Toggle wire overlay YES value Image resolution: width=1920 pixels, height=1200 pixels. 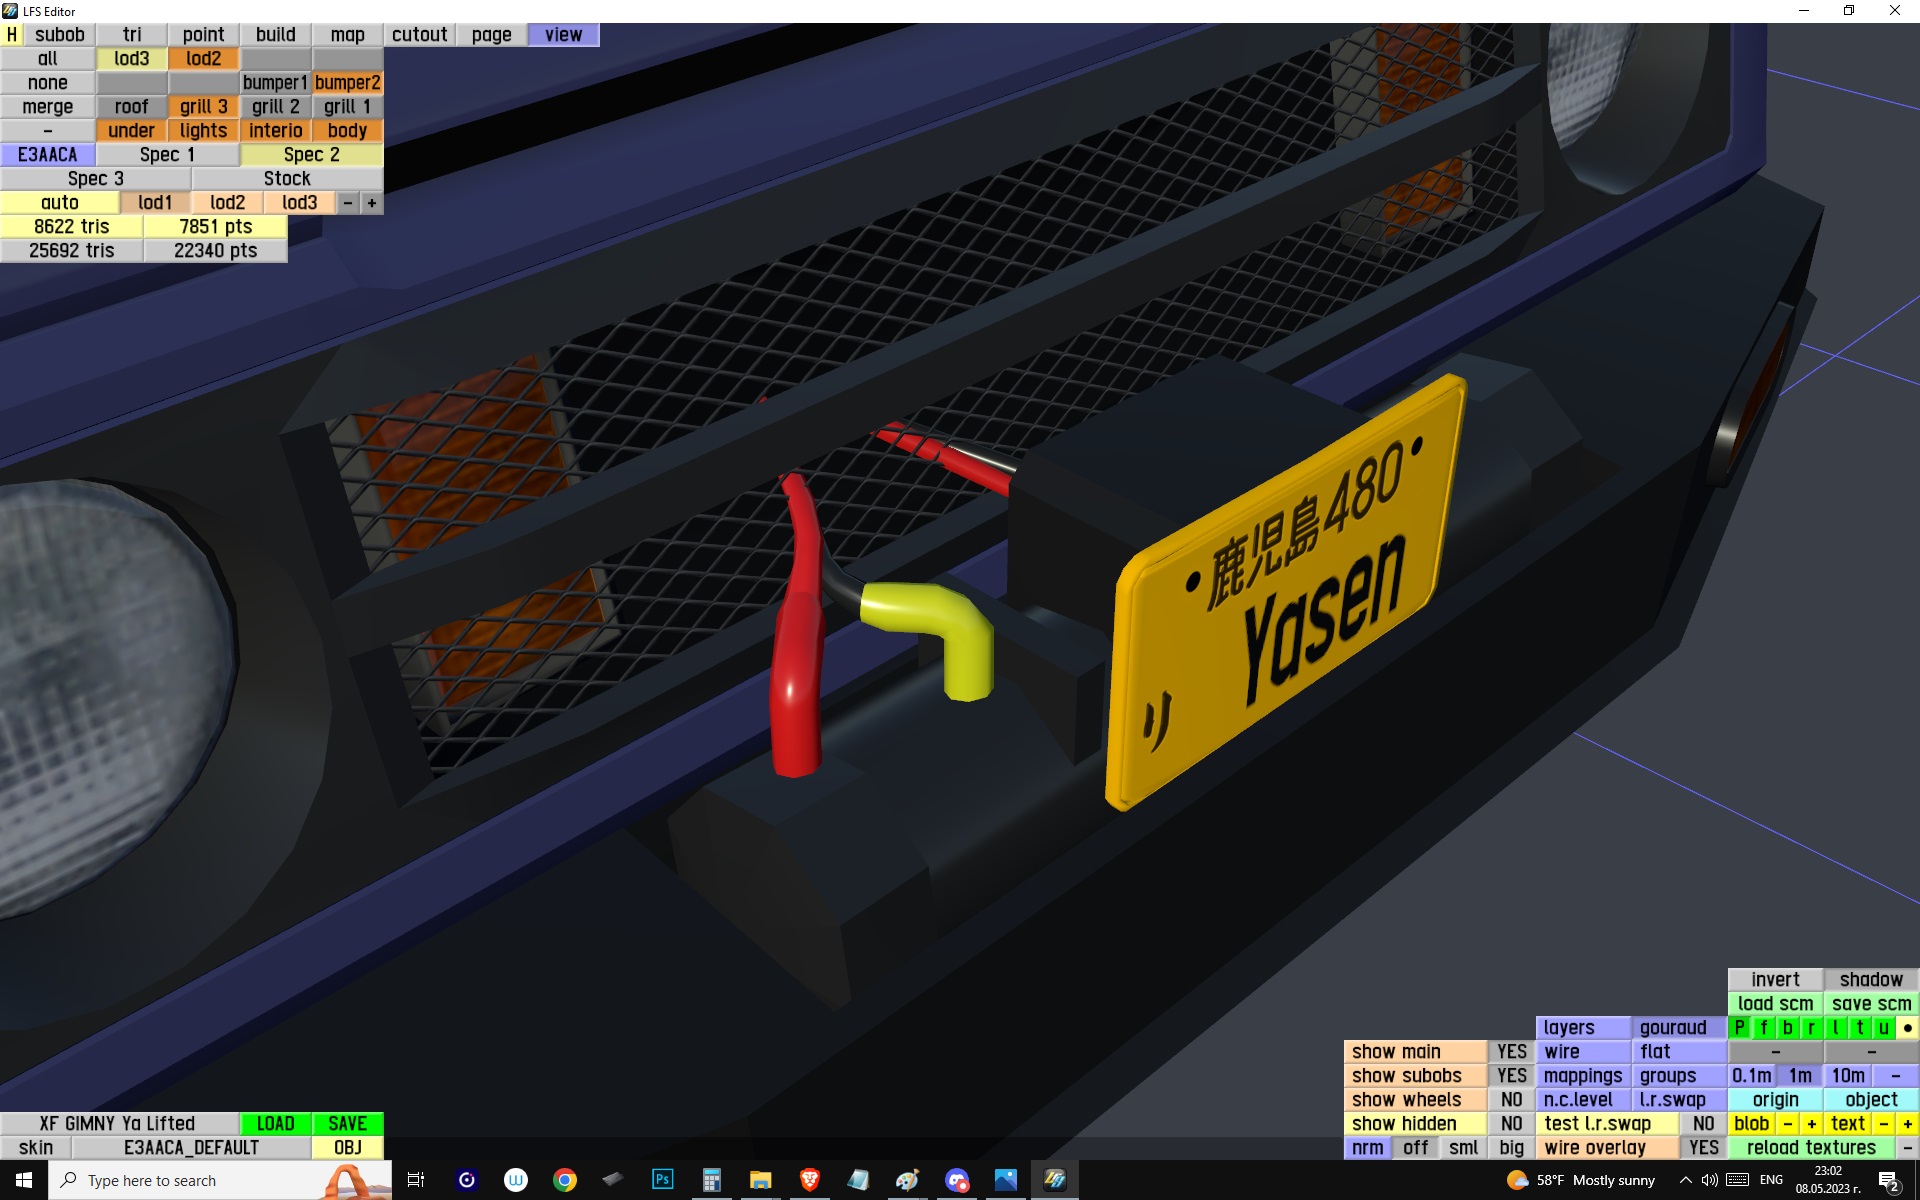coord(1703,1147)
